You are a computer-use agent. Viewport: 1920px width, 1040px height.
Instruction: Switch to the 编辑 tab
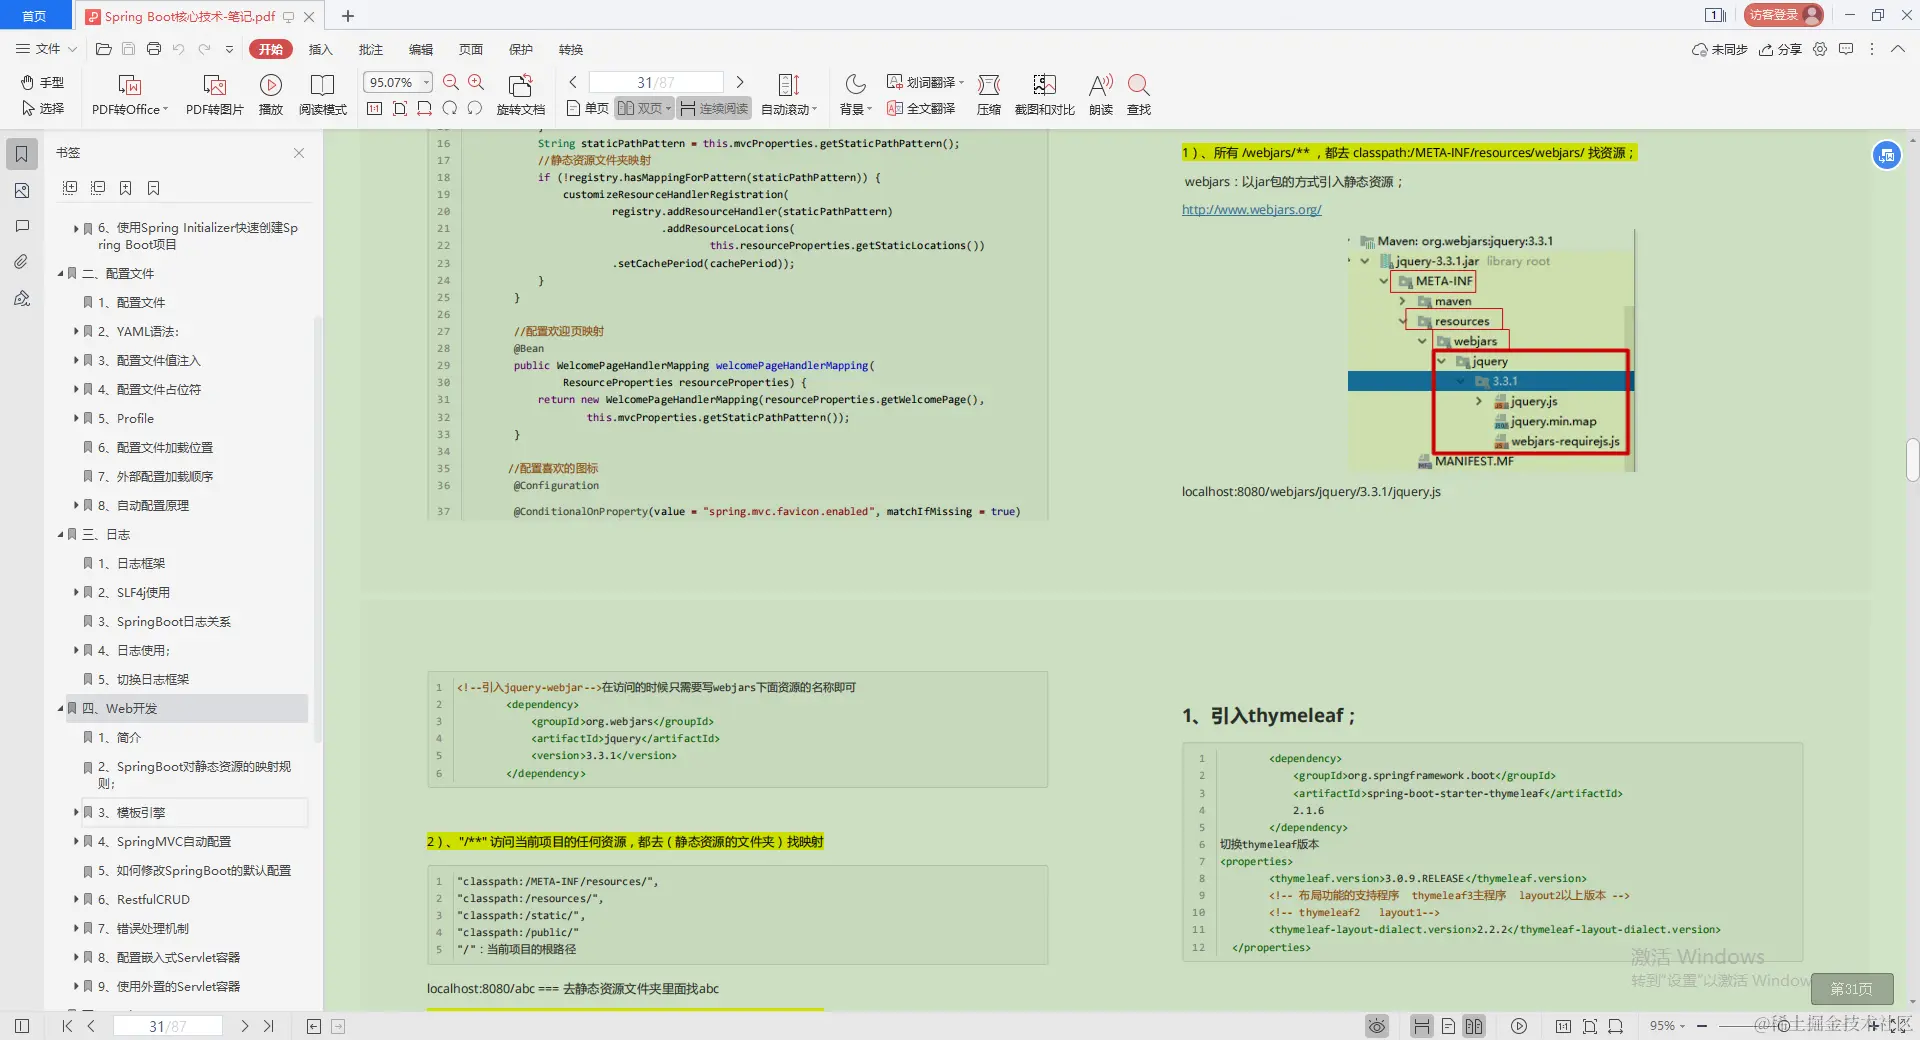tap(420, 49)
